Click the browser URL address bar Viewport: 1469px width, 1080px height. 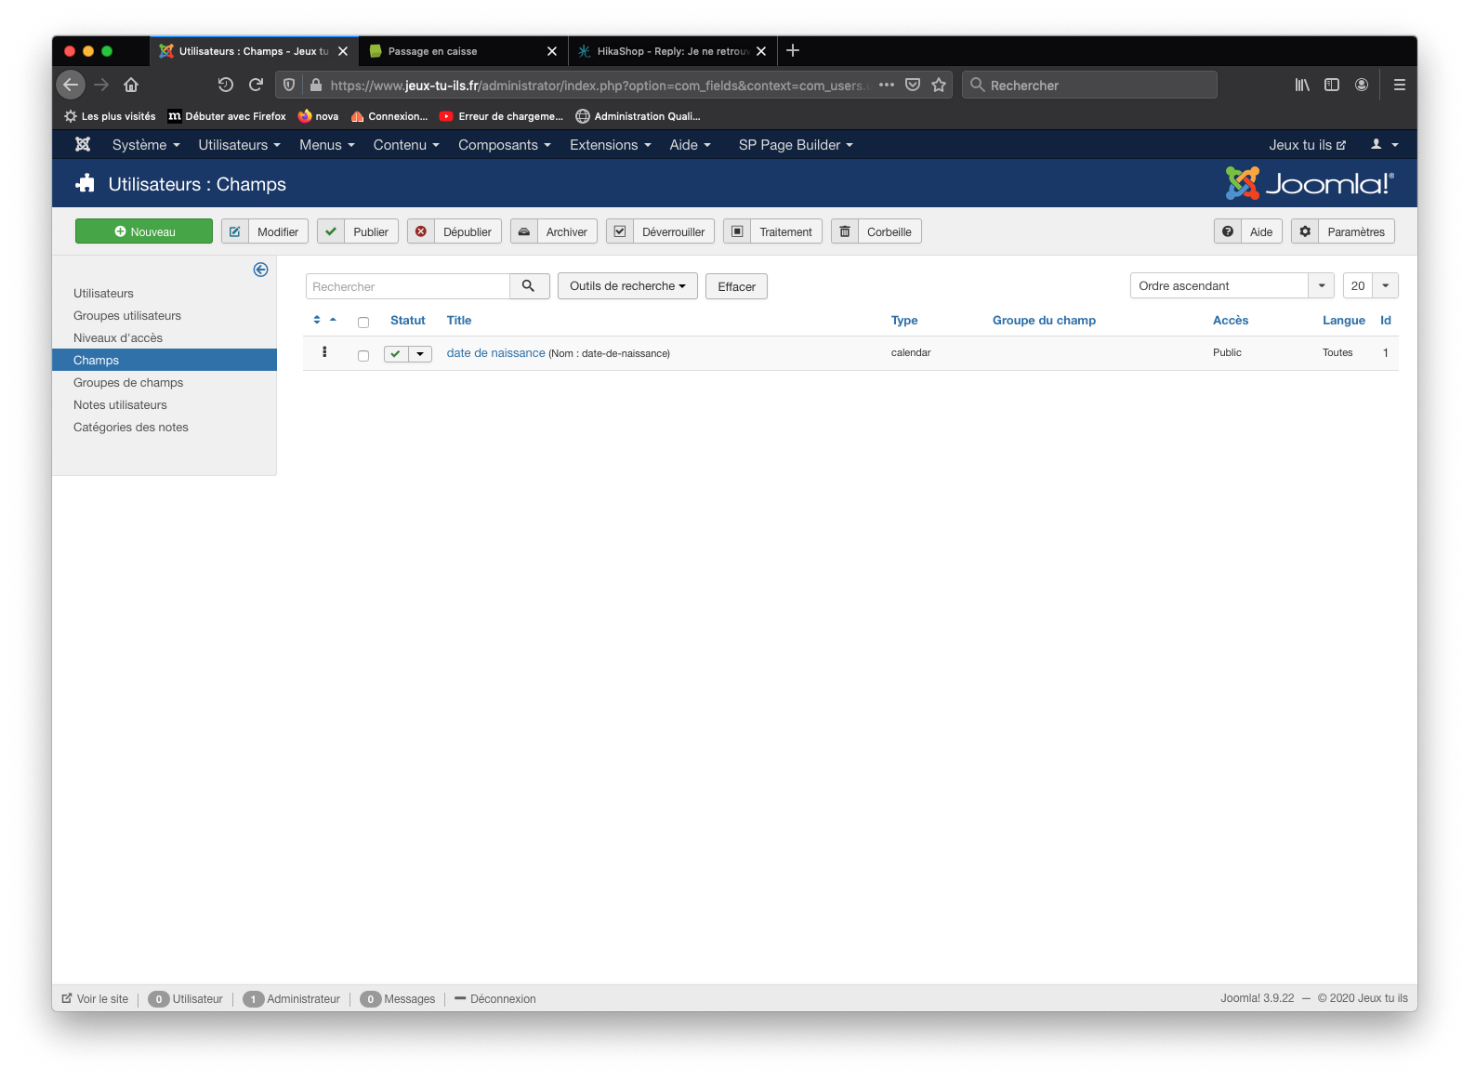coord(600,85)
